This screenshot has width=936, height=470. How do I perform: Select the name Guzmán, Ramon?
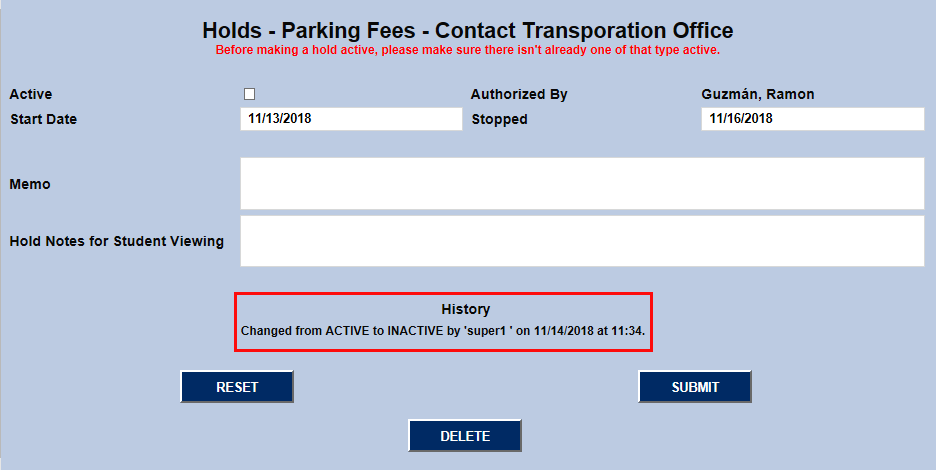point(758,94)
